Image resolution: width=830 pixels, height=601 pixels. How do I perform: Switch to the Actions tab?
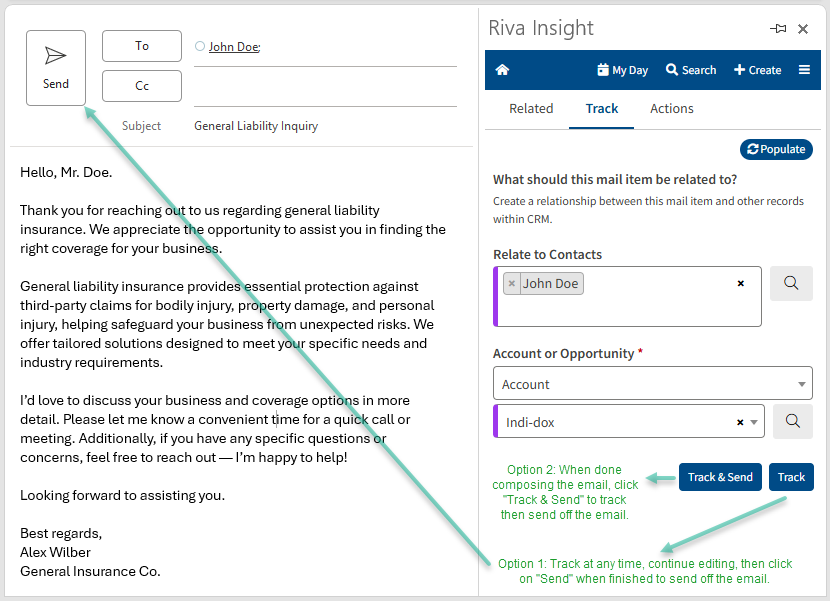(x=671, y=109)
